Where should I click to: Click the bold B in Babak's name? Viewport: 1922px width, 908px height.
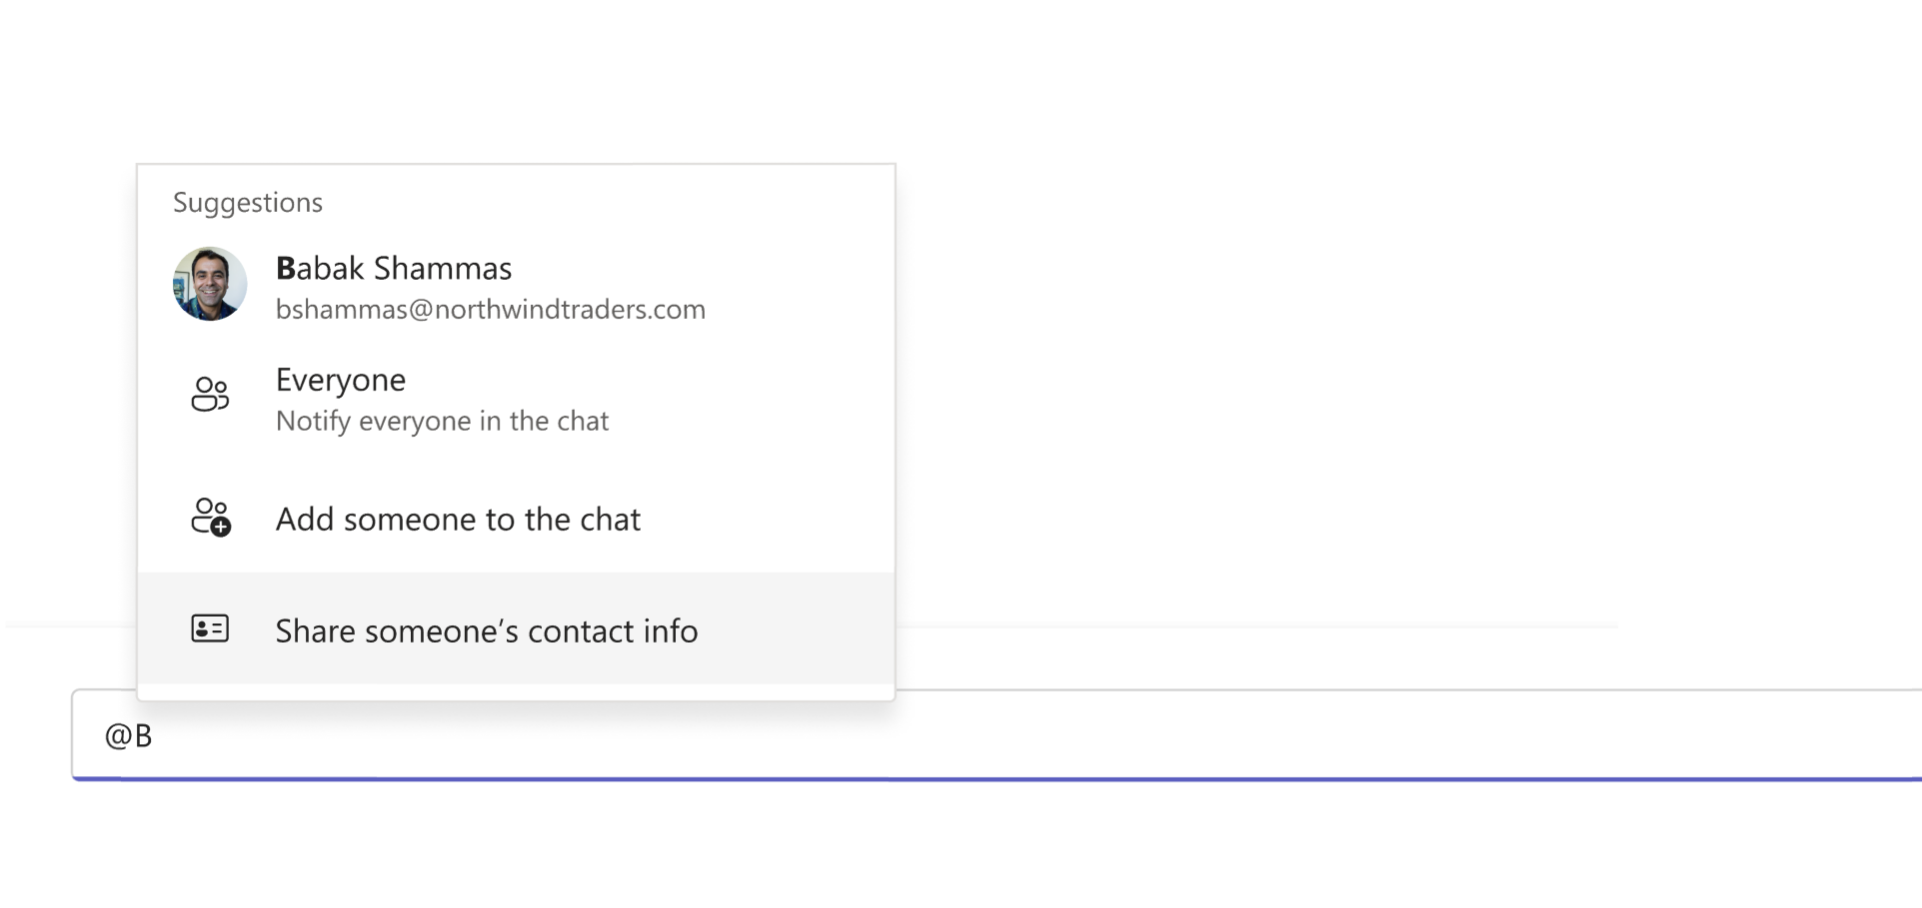(x=285, y=268)
